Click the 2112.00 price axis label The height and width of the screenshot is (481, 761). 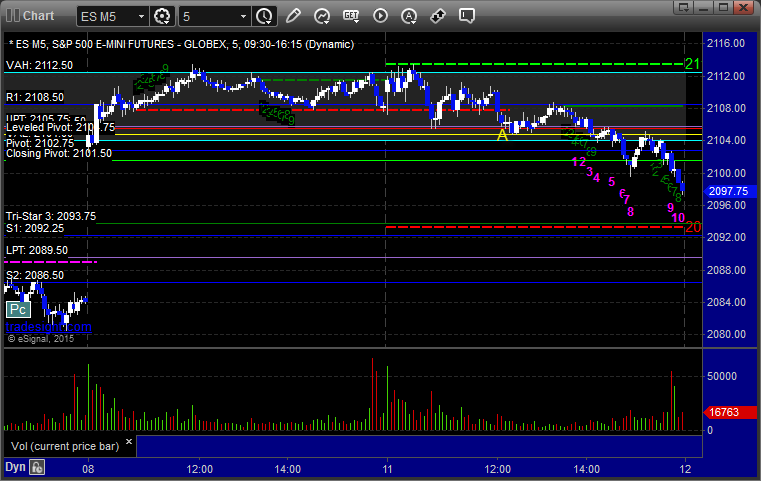(x=726, y=76)
